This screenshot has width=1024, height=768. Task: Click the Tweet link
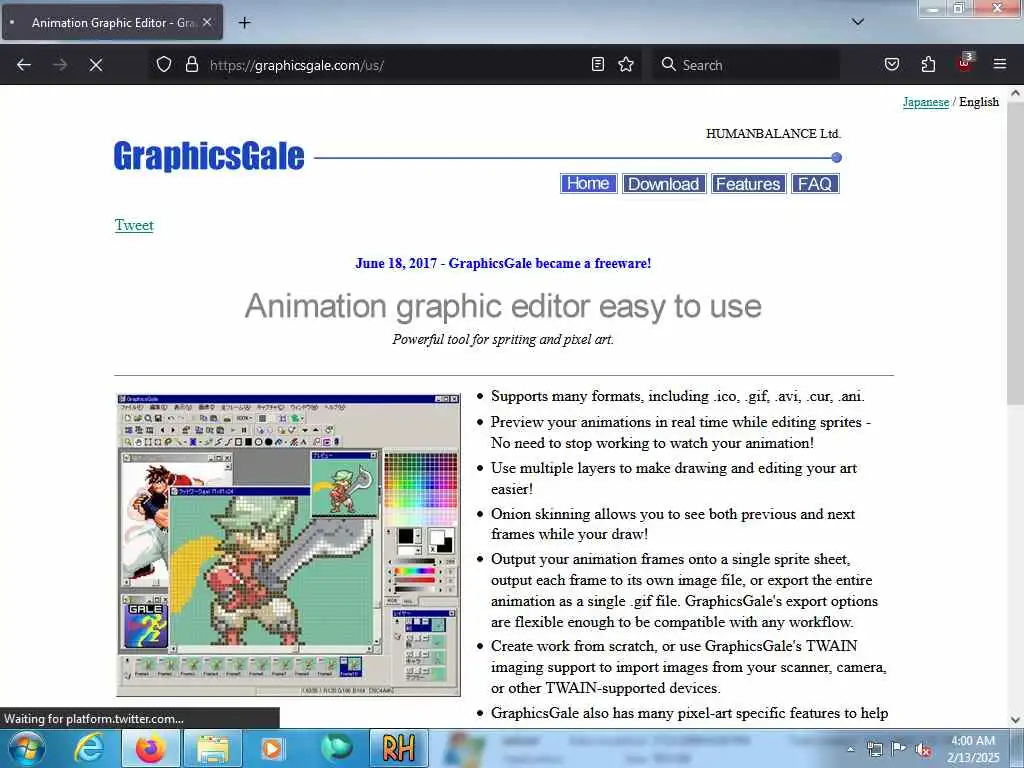[134, 225]
